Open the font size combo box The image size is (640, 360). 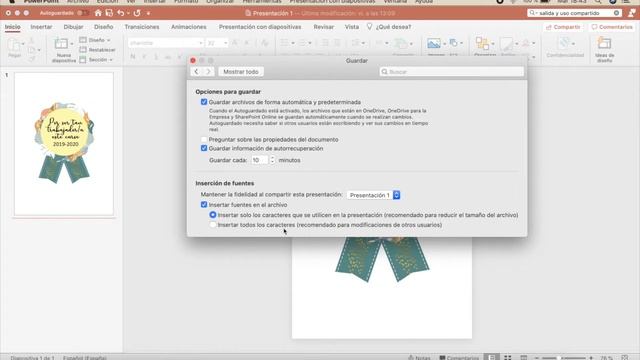point(217,43)
